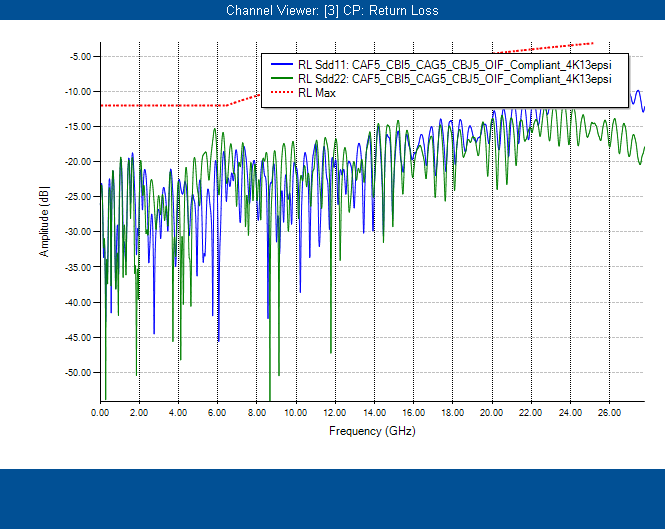Click the 22.00 frequency tick label

(531, 413)
